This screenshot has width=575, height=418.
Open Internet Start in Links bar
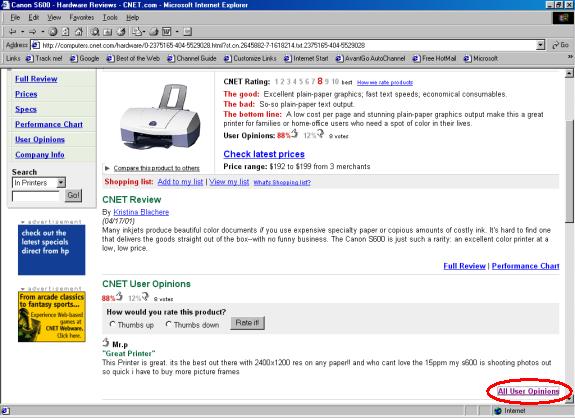pos(306,58)
